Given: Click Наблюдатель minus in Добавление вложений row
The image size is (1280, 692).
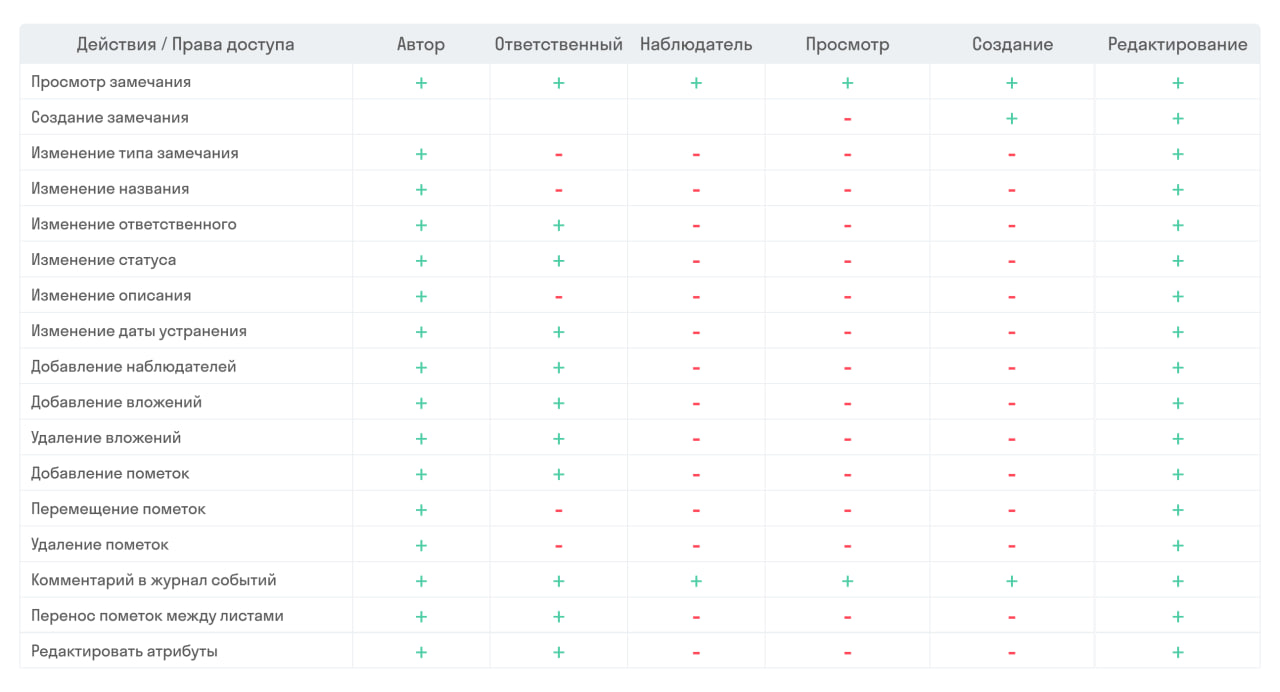Looking at the screenshot, I should [x=696, y=404].
